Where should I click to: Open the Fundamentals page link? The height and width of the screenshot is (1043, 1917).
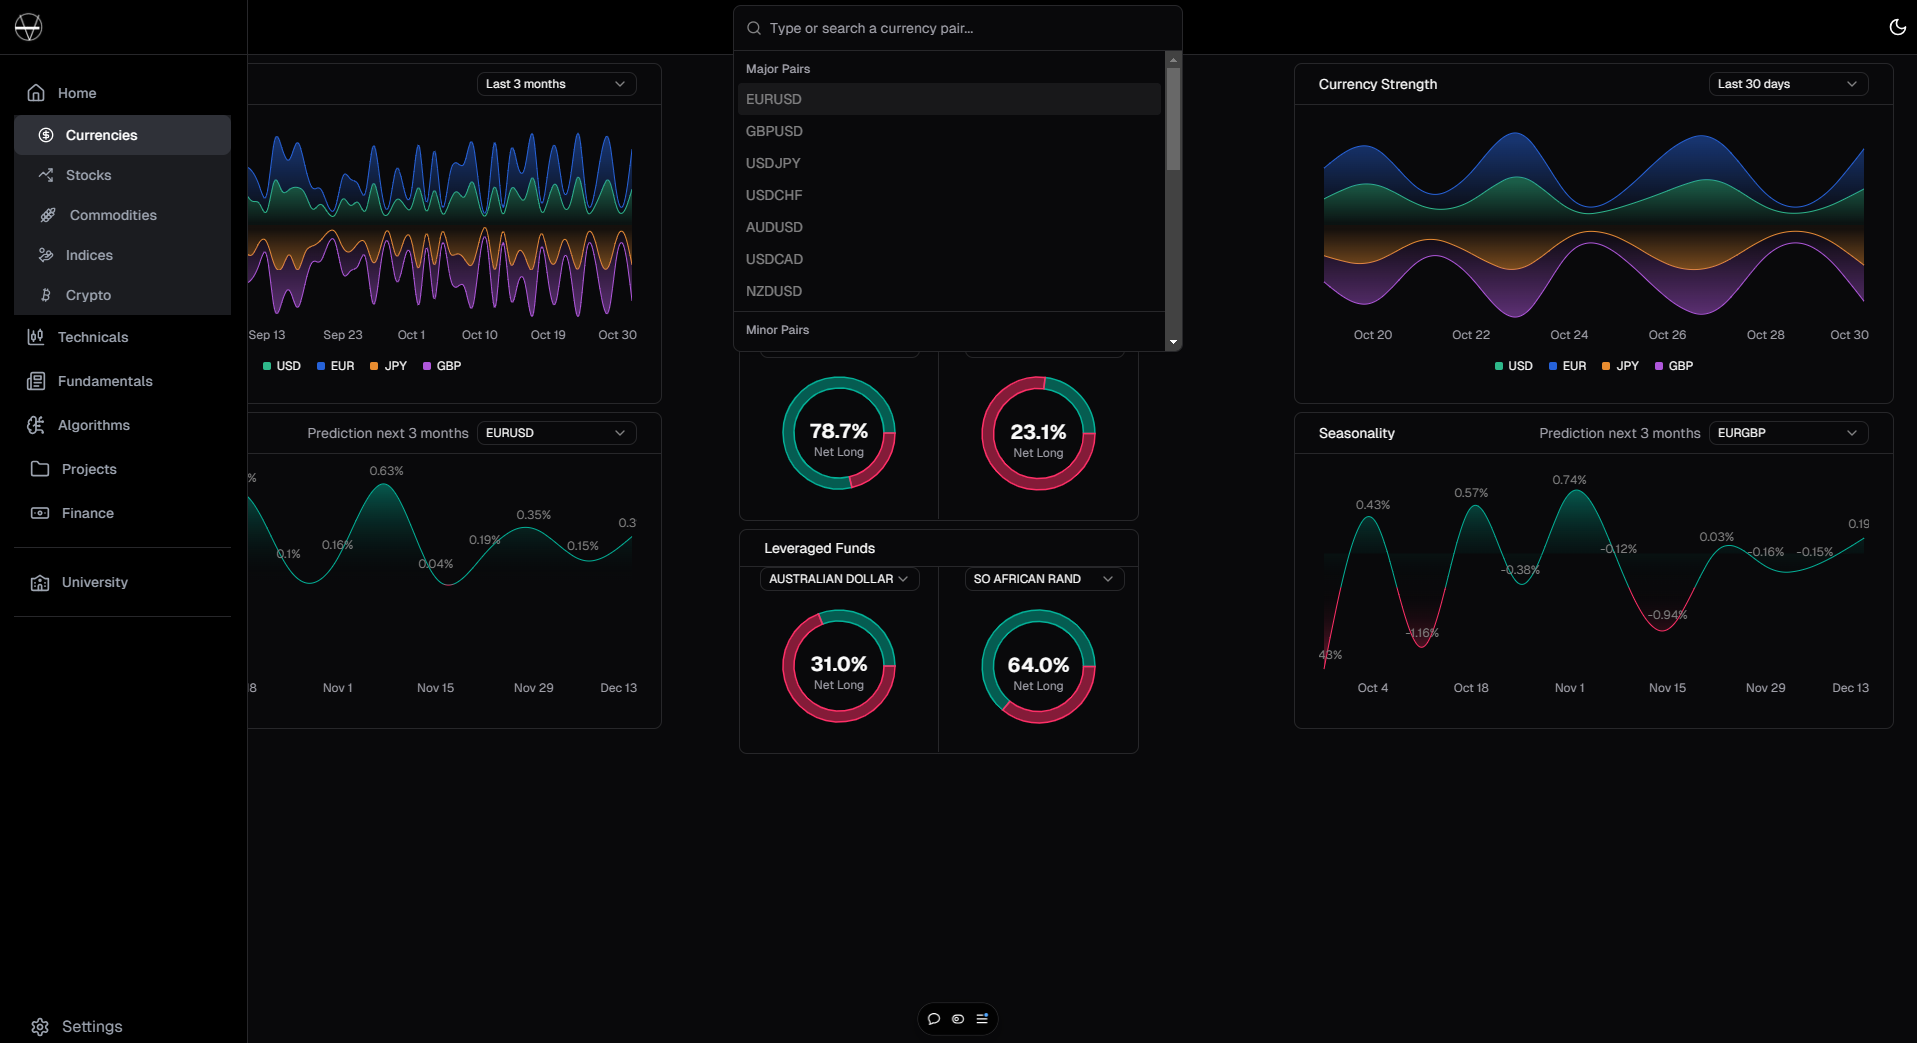104,381
